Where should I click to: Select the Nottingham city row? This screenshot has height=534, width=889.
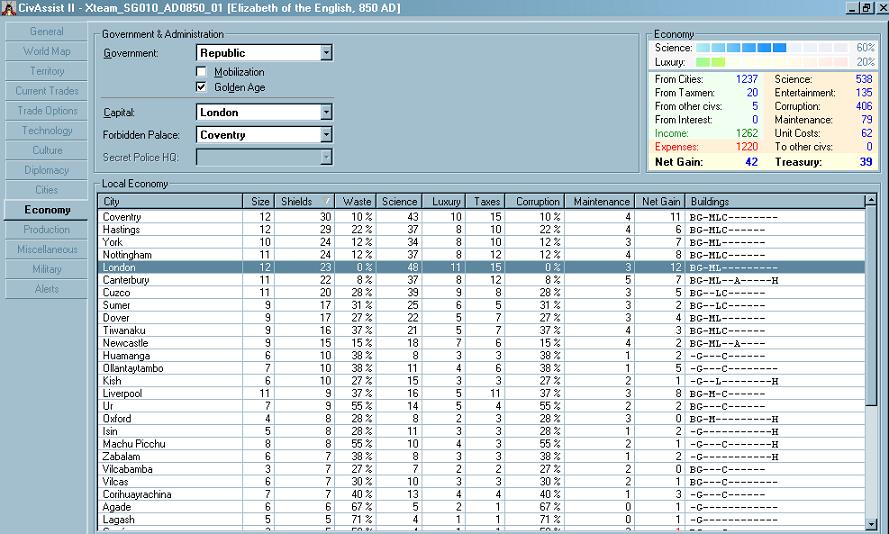pos(481,255)
